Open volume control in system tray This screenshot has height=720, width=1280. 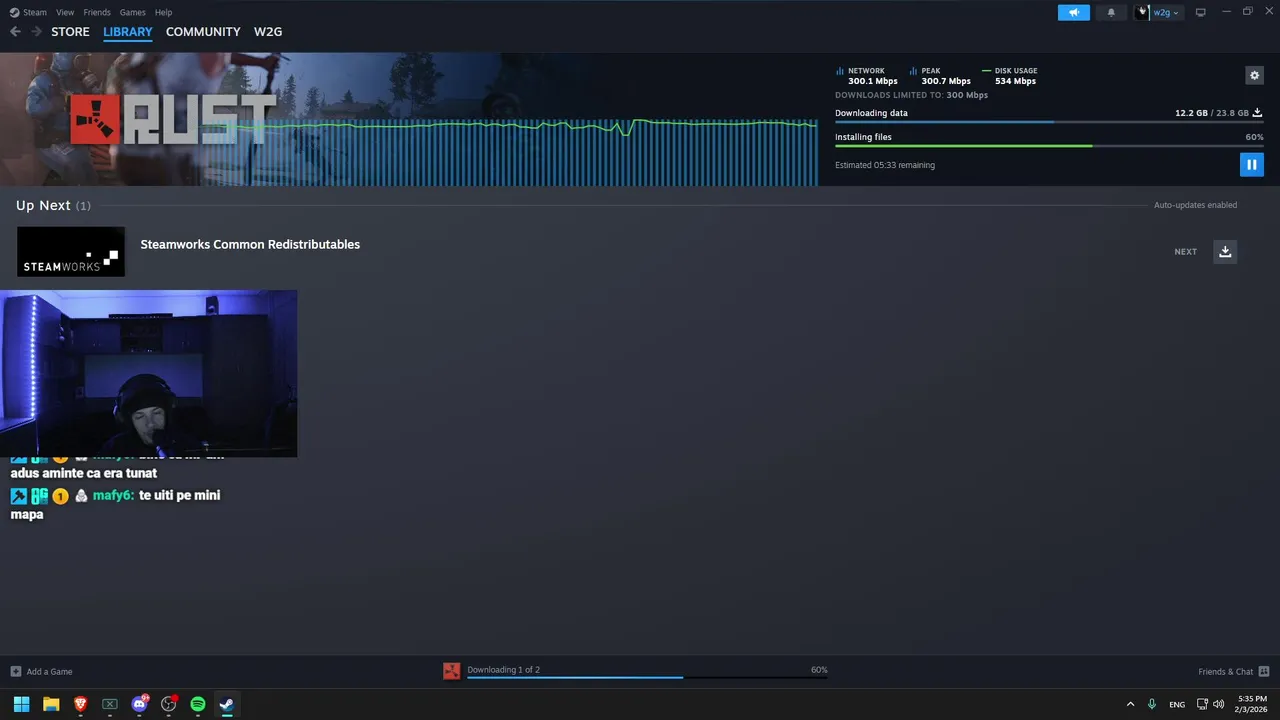click(1218, 704)
